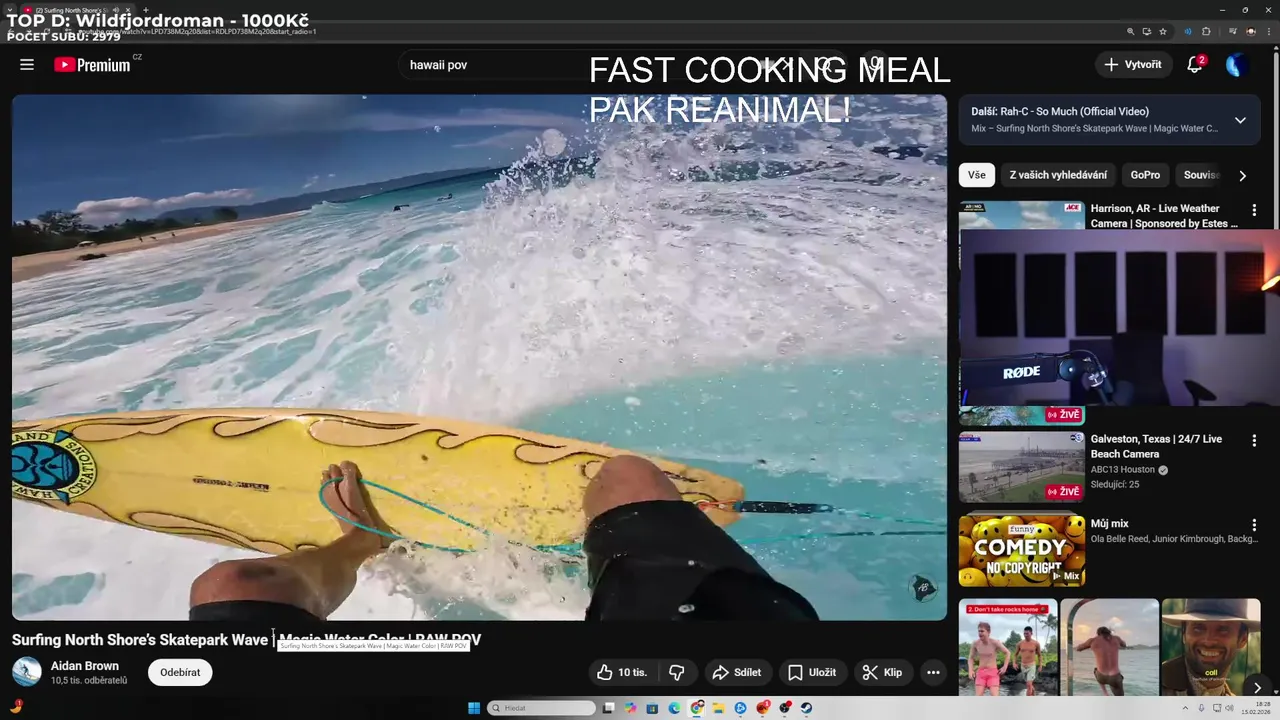This screenshot has height=720, width=1280.
Task: Open the account avatar menu
Action: [1237, 64]
